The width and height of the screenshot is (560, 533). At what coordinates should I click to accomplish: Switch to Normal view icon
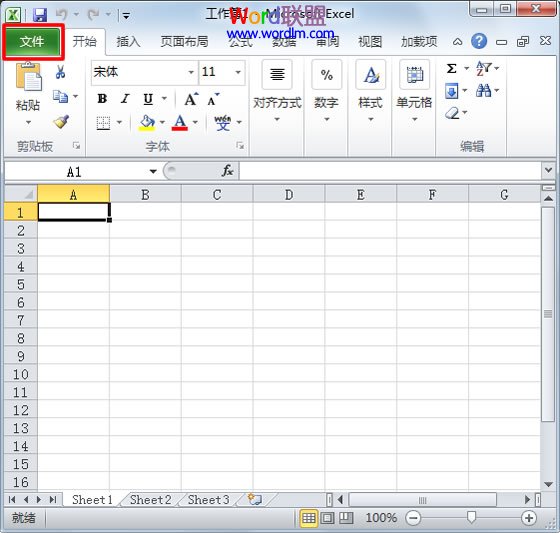coord(309,518)
